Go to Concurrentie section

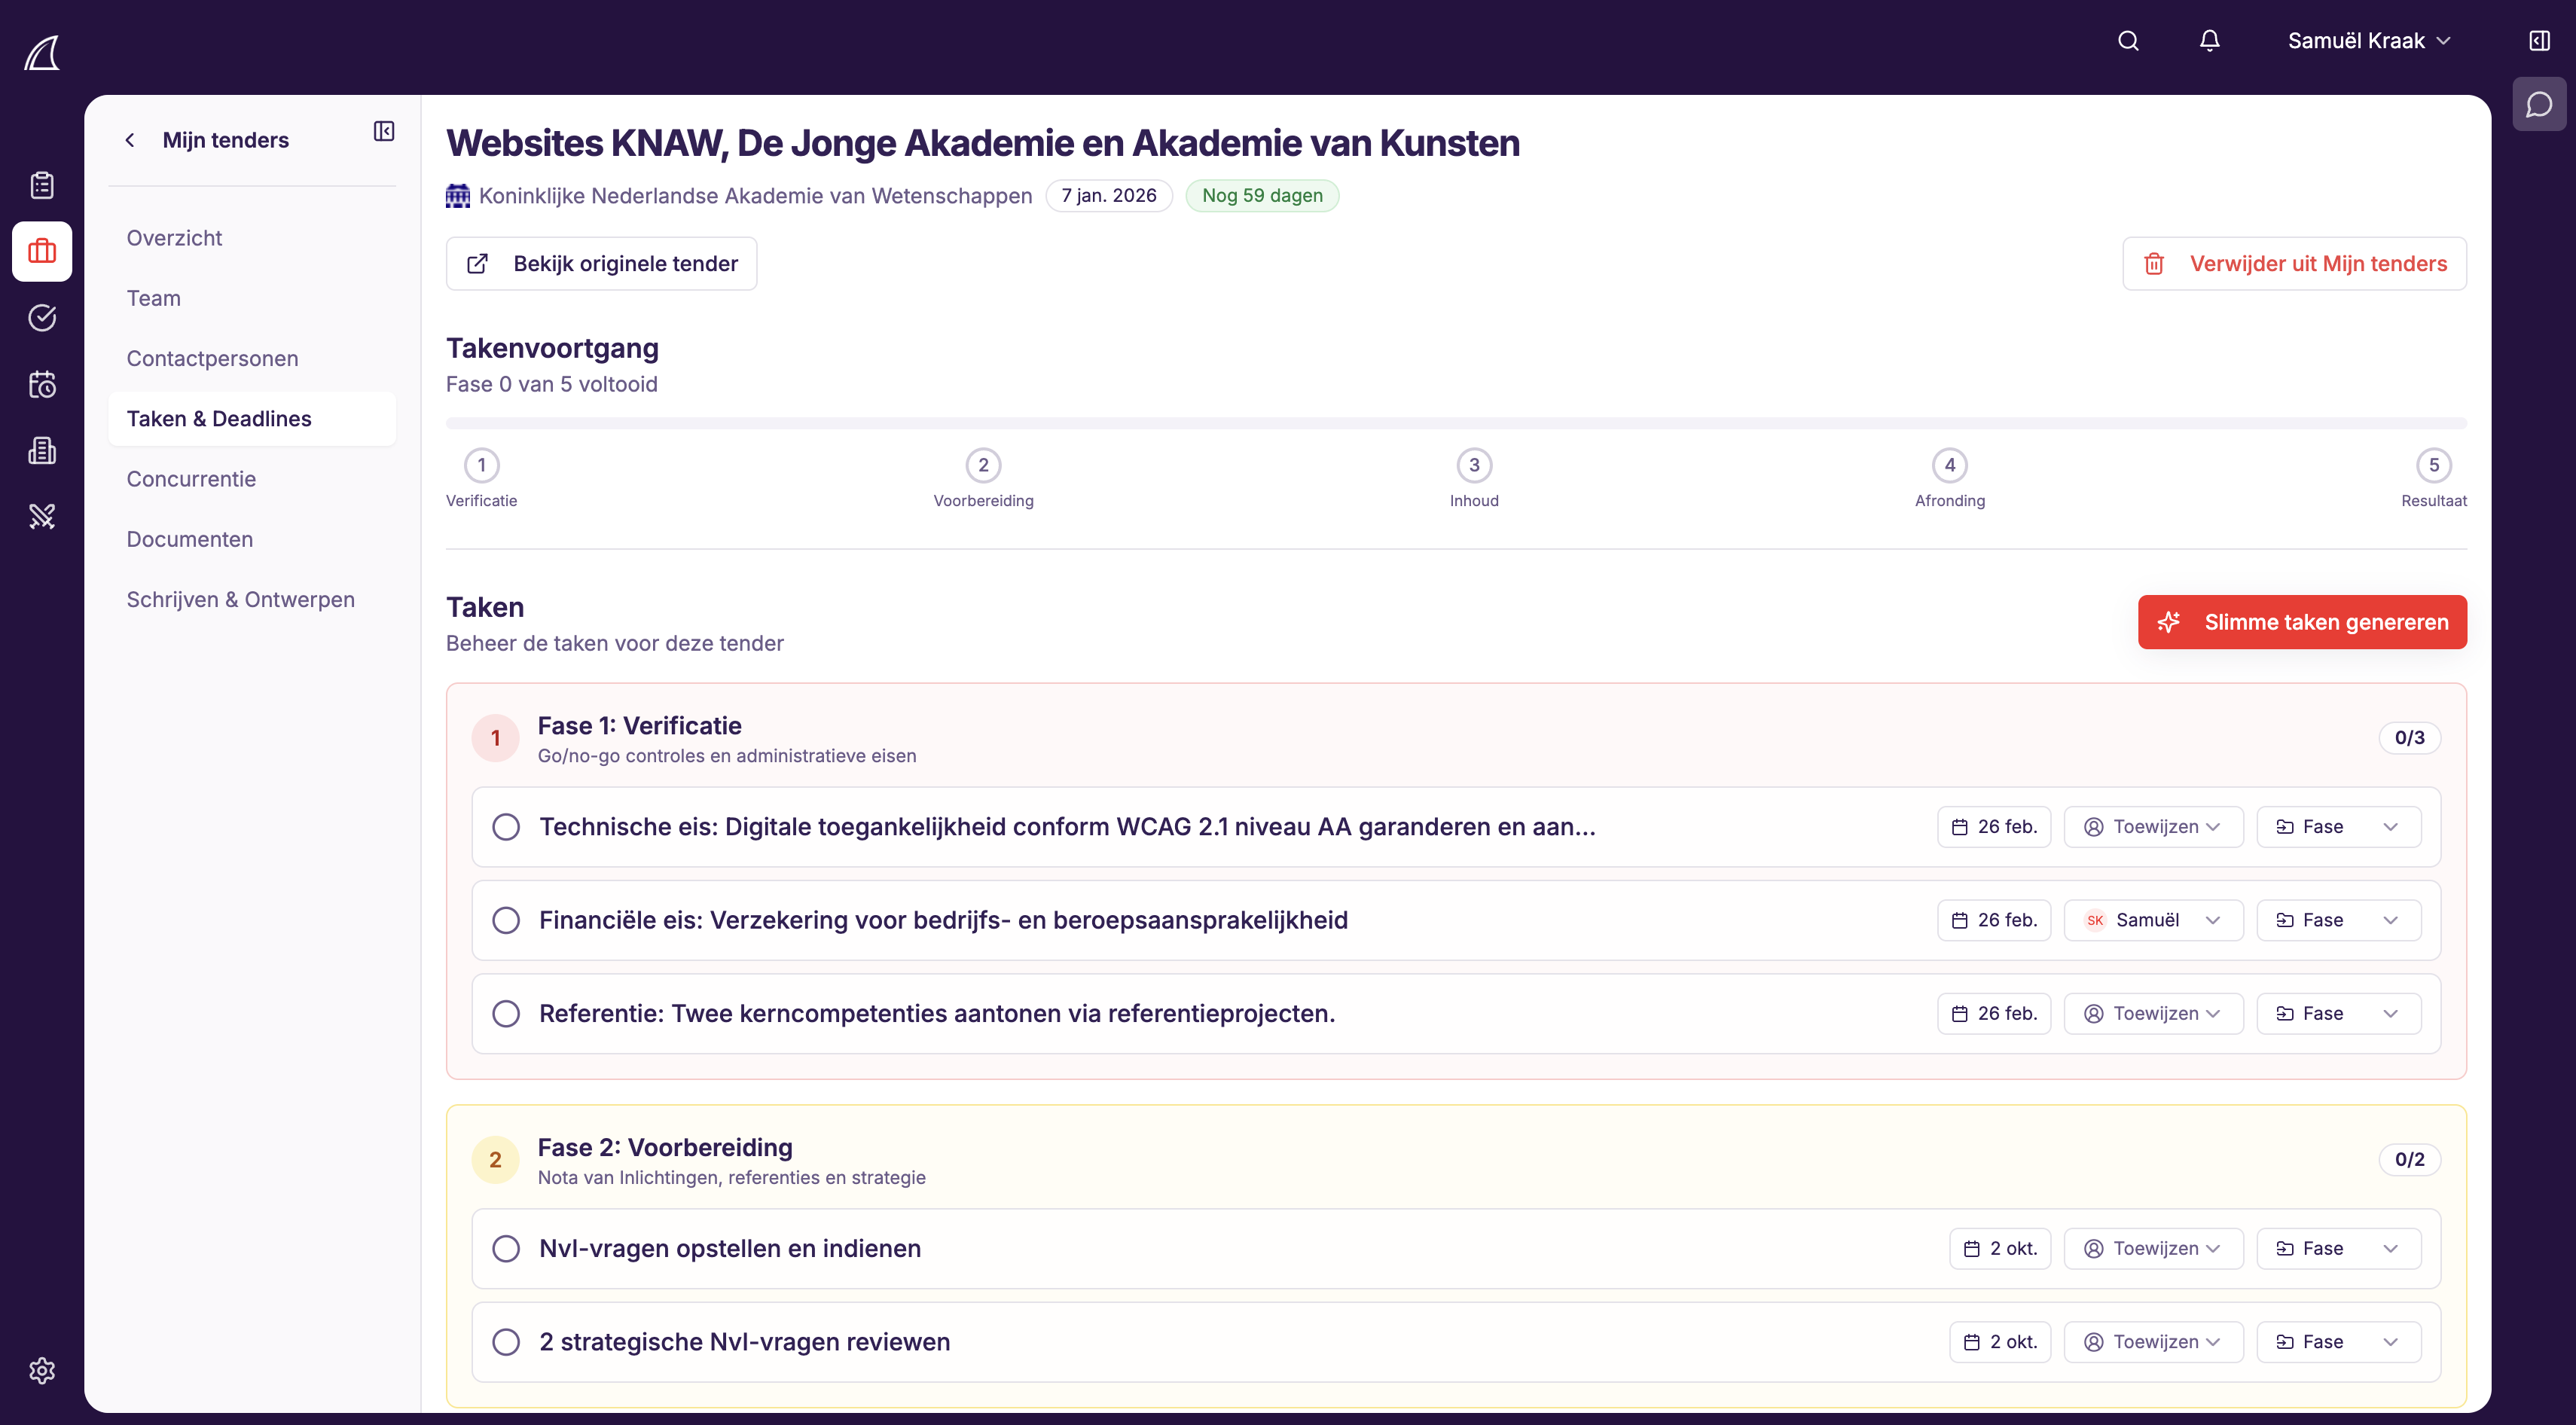191,479
